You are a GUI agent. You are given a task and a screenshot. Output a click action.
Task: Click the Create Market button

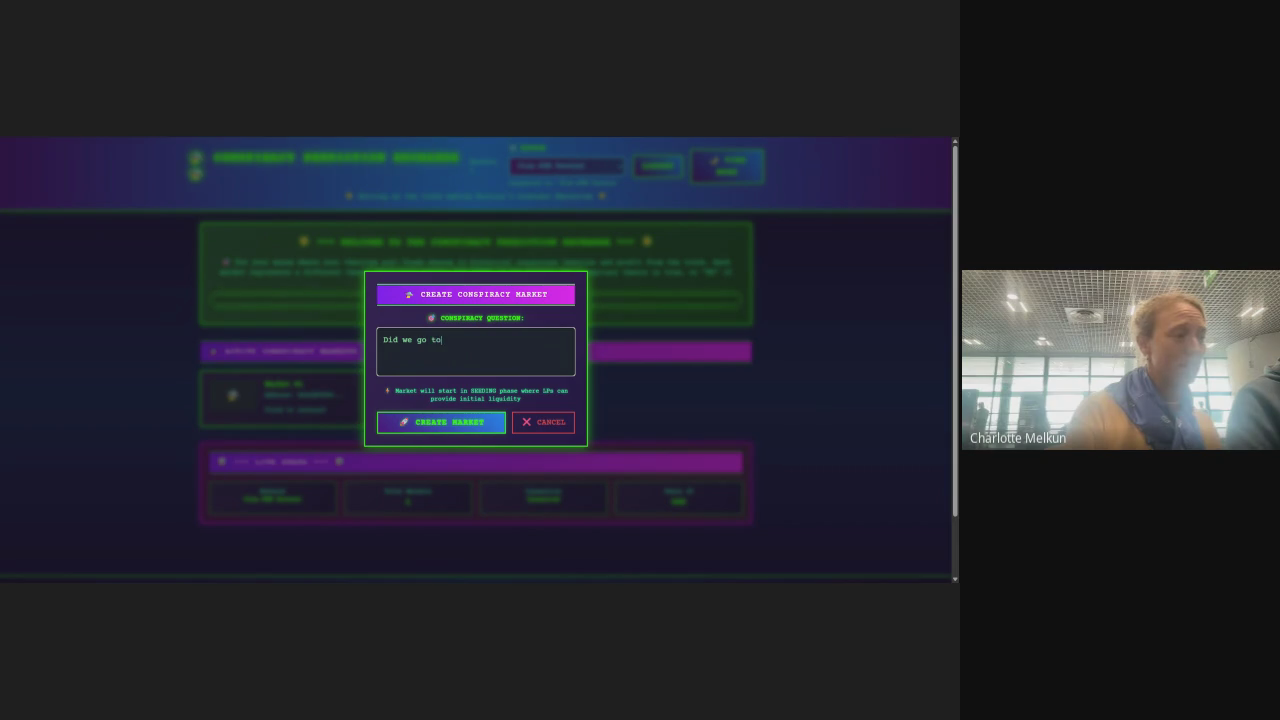(x=441, y=422)
